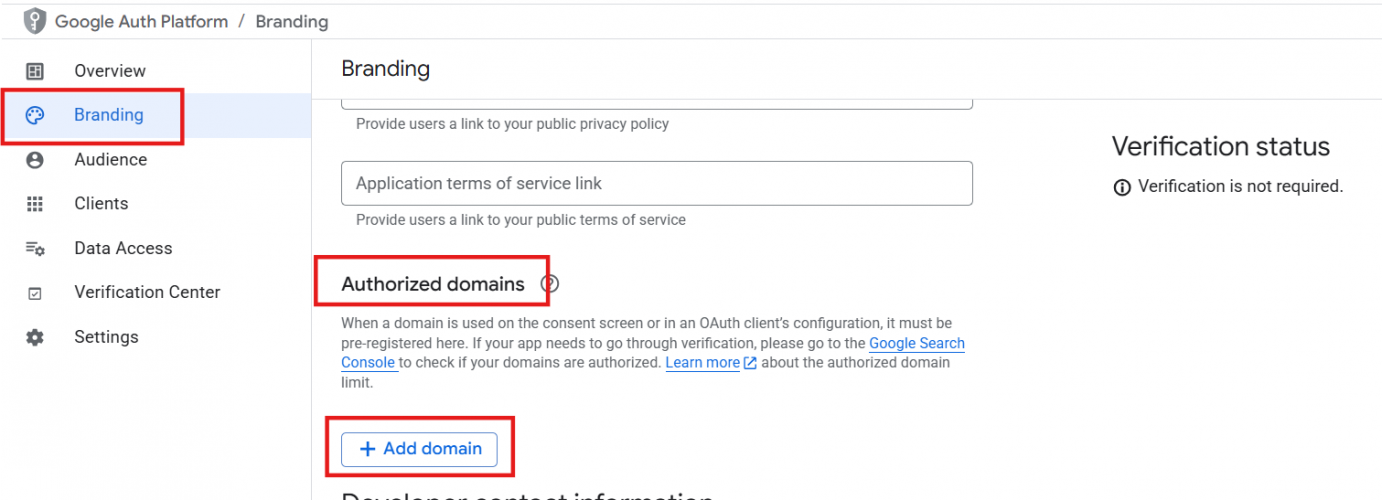Open the Learn more link

click(x=703, y=363)
